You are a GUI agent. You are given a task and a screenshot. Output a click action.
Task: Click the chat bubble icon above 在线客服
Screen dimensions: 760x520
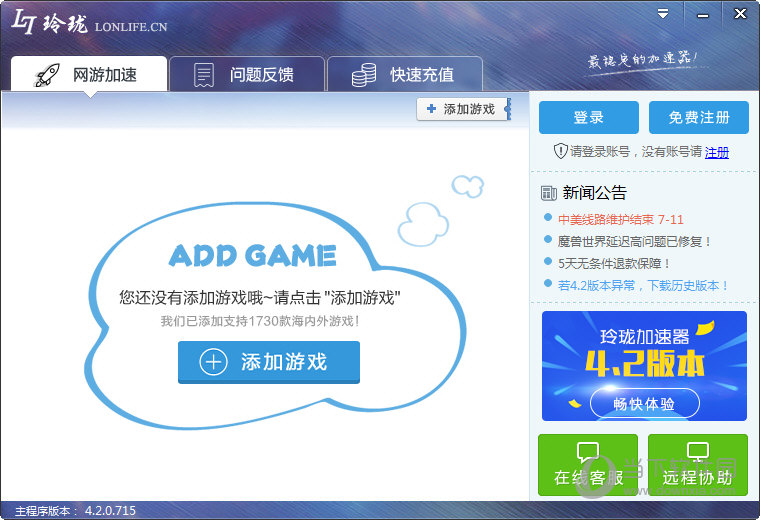pyautogui.click(x=588, y=452)
